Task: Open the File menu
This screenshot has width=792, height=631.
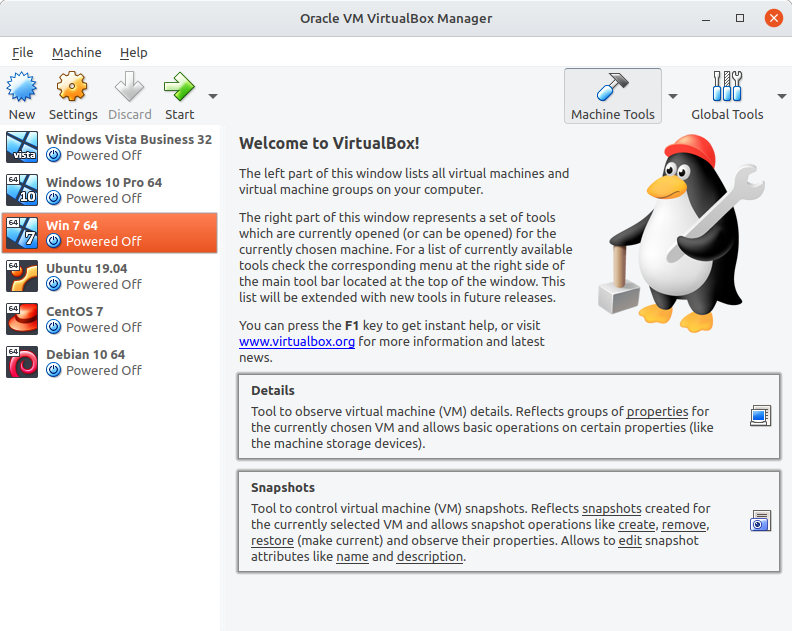Action: (23, 53)
